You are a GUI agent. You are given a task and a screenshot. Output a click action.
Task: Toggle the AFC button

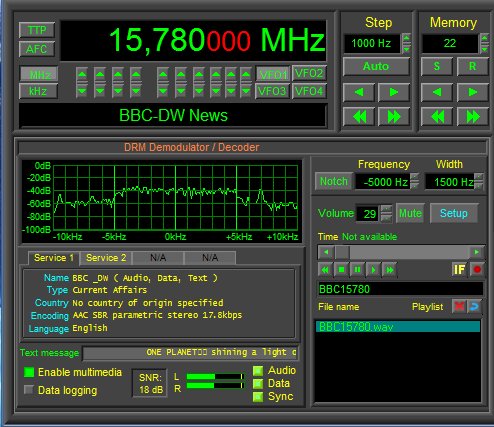click(37, 49)
